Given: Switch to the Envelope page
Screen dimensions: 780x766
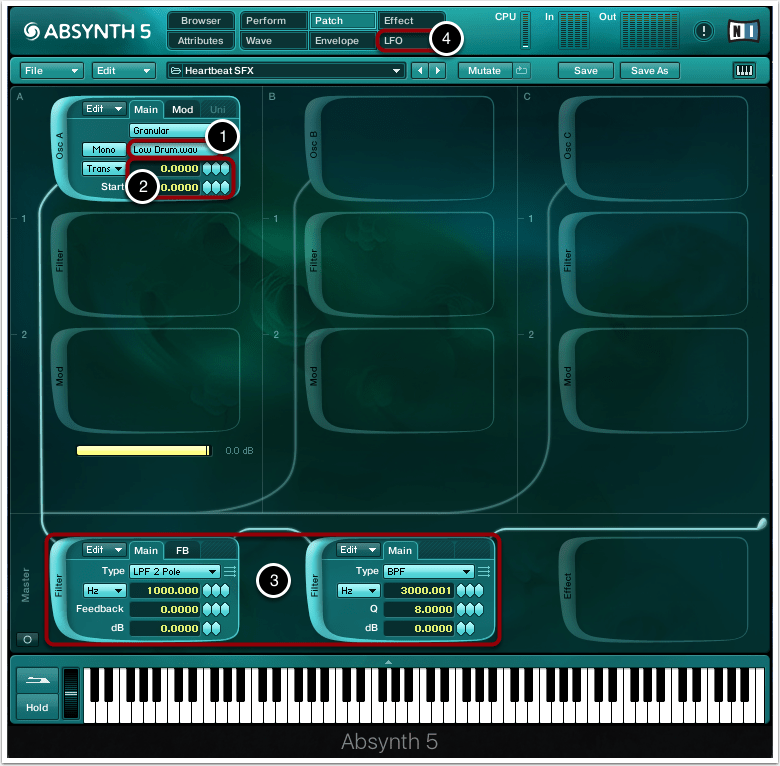Looking at the screenshot, I should tap(342, 41).
